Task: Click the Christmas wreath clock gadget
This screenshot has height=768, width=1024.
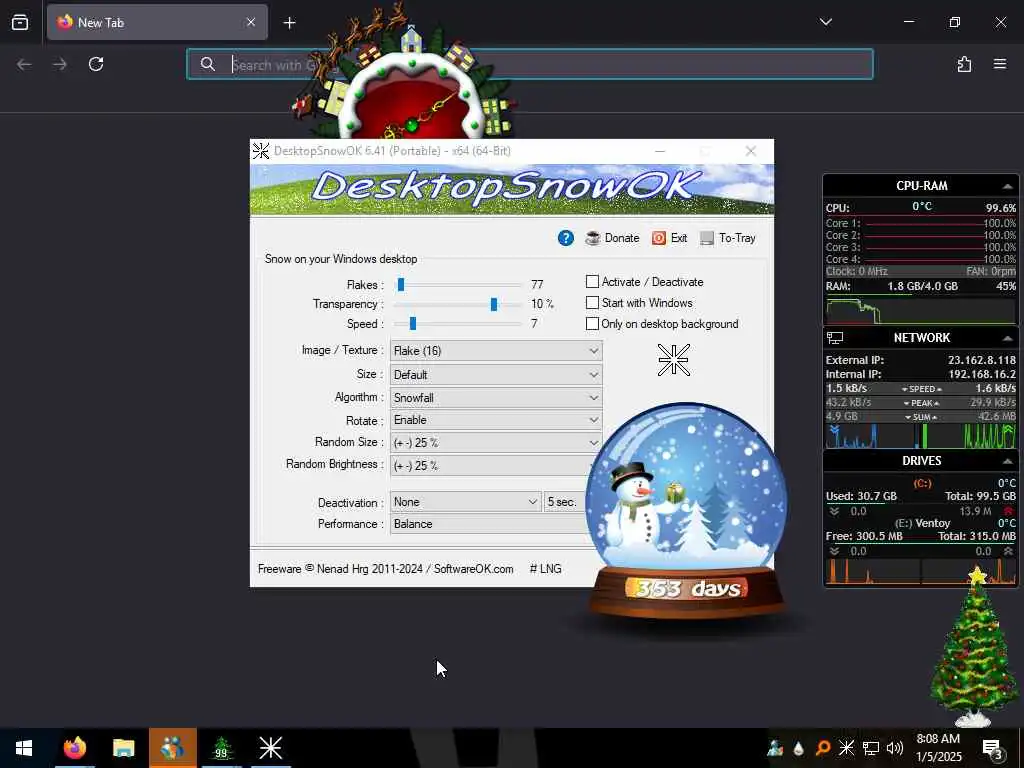Action: pos(413,85)
